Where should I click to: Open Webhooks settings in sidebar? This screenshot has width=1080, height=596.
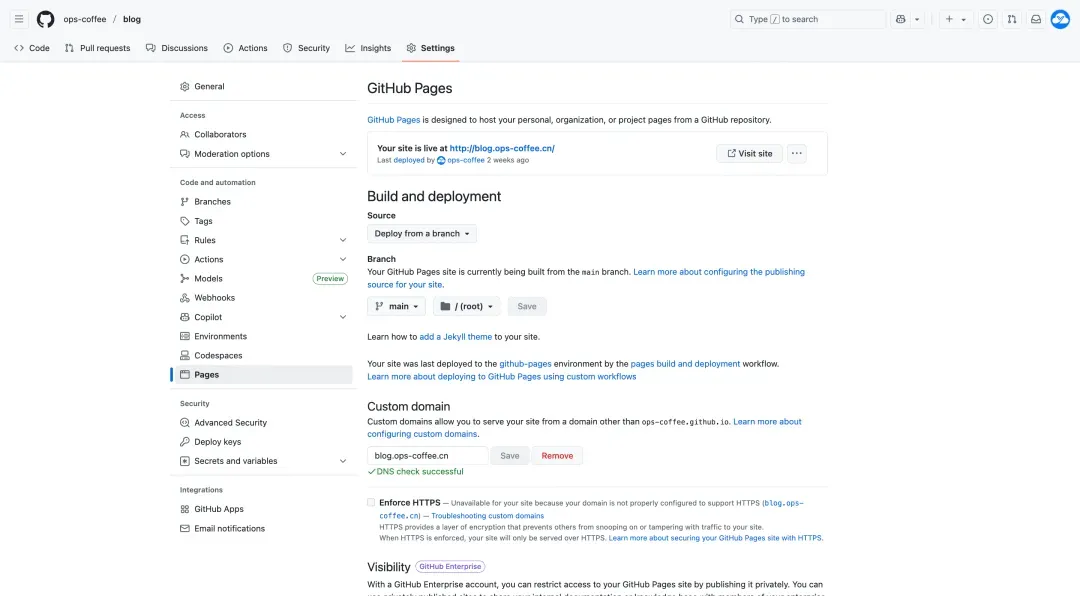pos(262,298)
